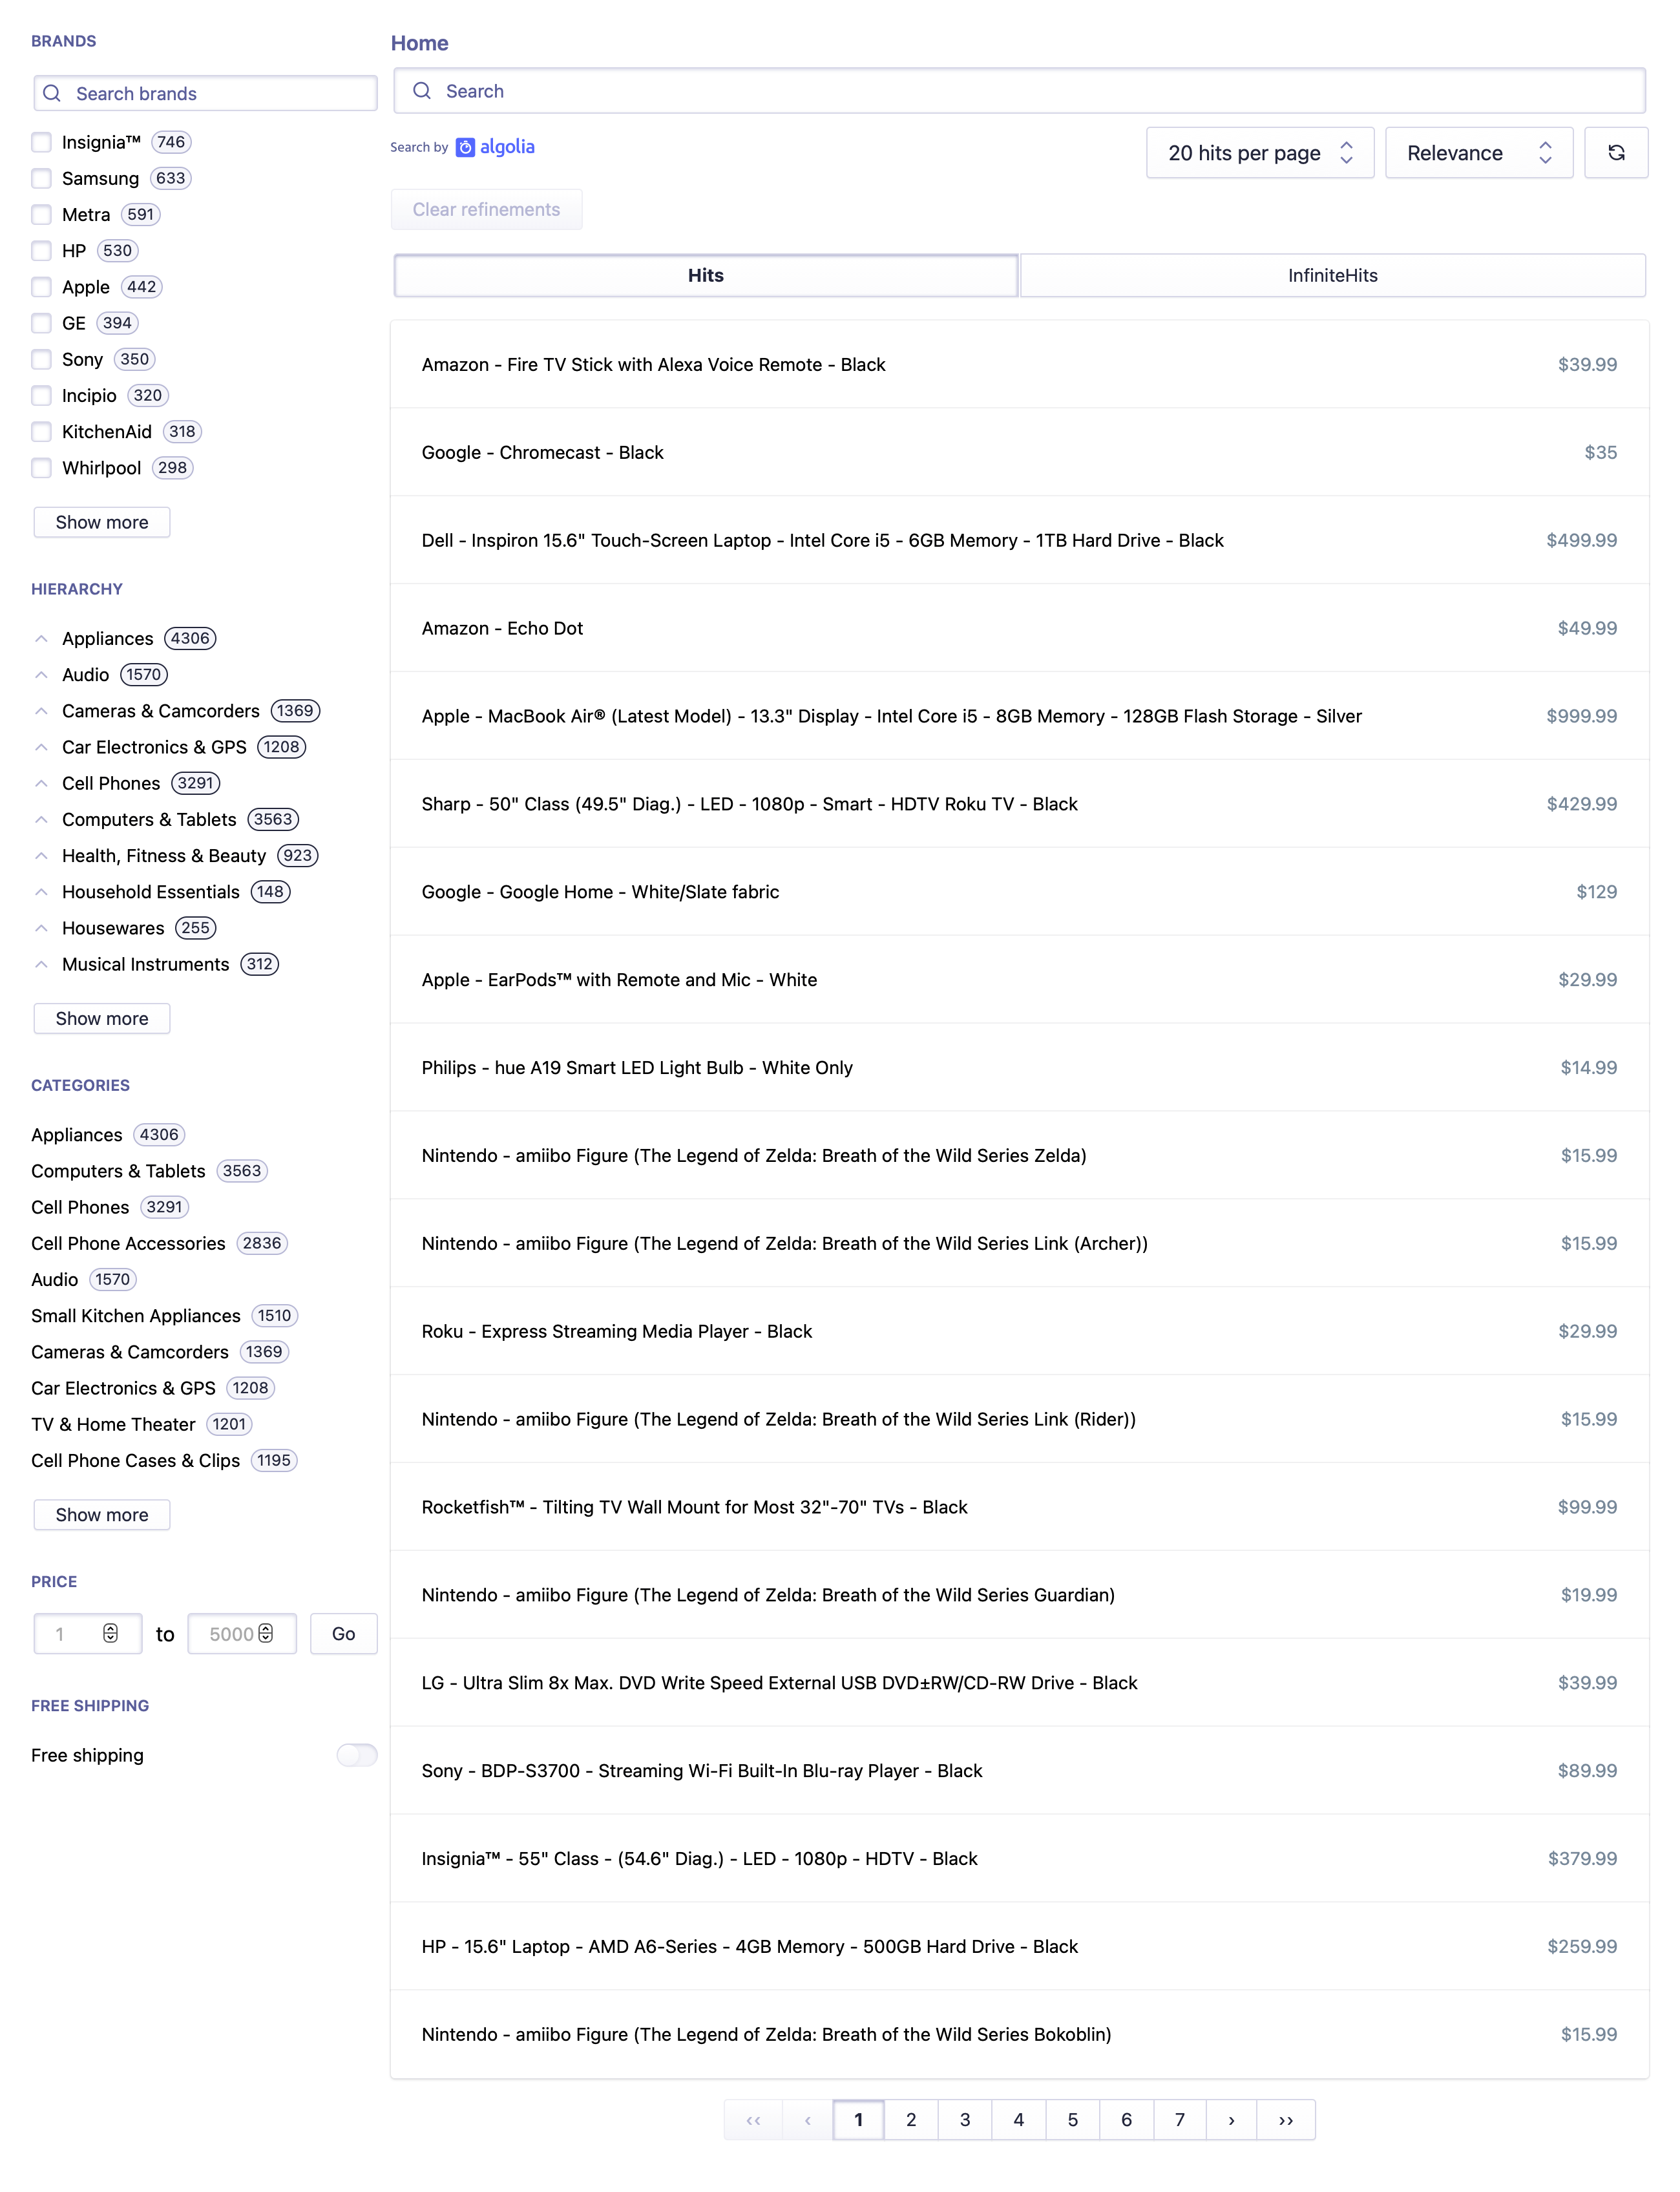Focus the maximum price input

[x=242, y=1633]
